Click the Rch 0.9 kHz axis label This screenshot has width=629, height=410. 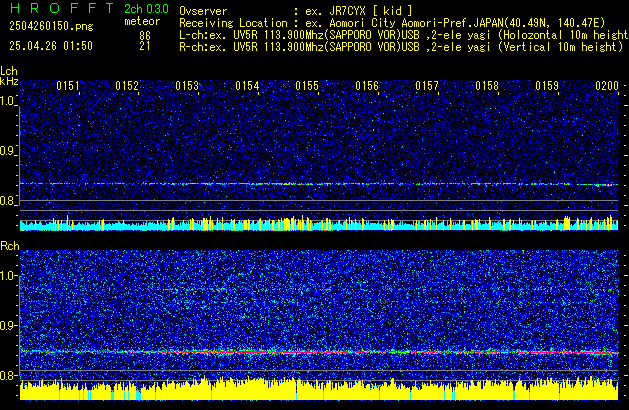pyautogui.click(x=8, y=325)
